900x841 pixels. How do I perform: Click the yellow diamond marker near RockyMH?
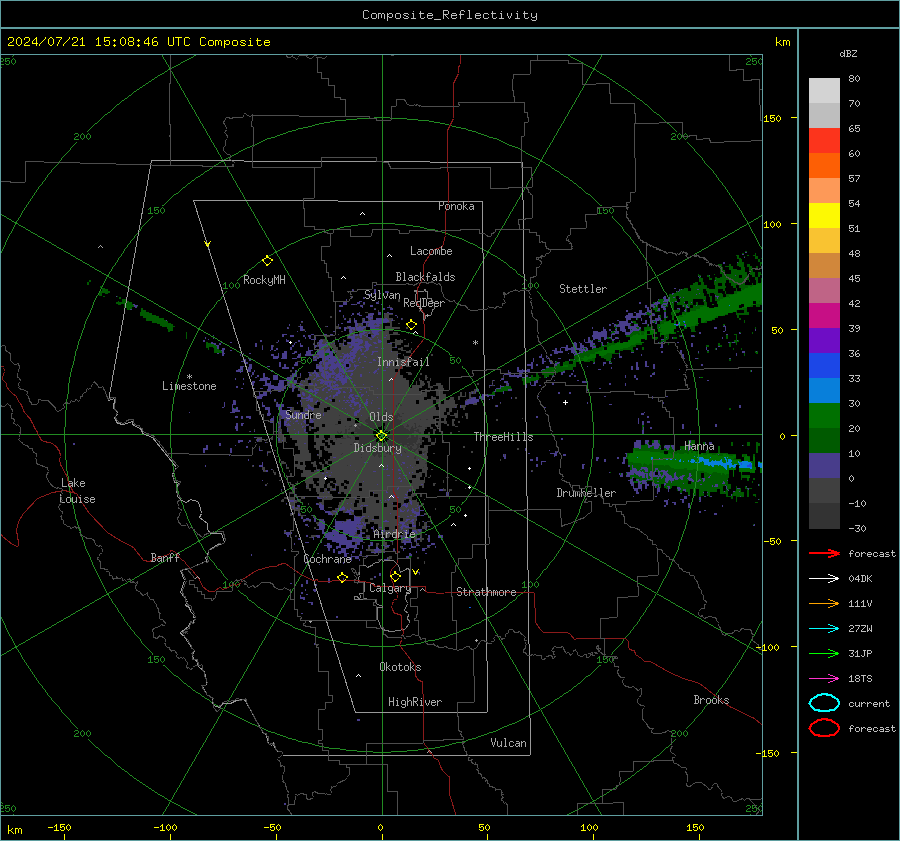267,261
